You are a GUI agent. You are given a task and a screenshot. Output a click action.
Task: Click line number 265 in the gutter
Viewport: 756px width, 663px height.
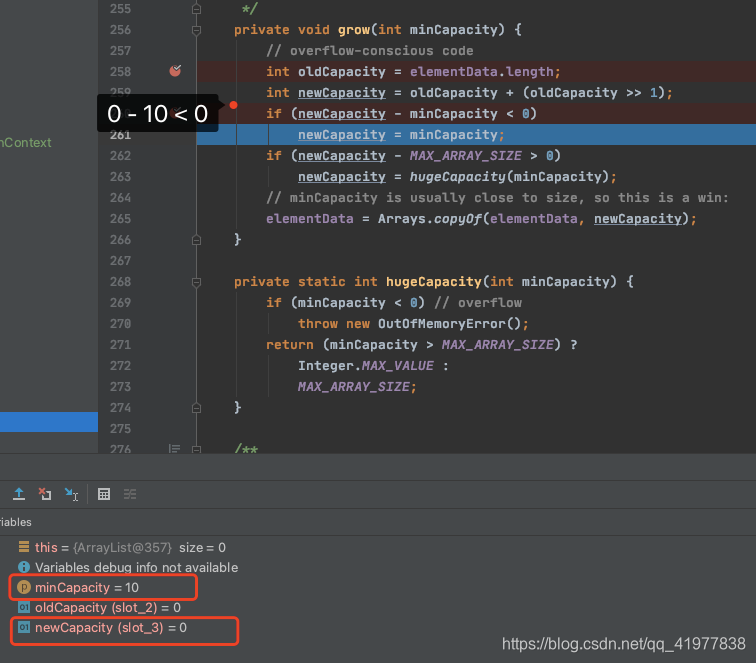pos(120,219)
